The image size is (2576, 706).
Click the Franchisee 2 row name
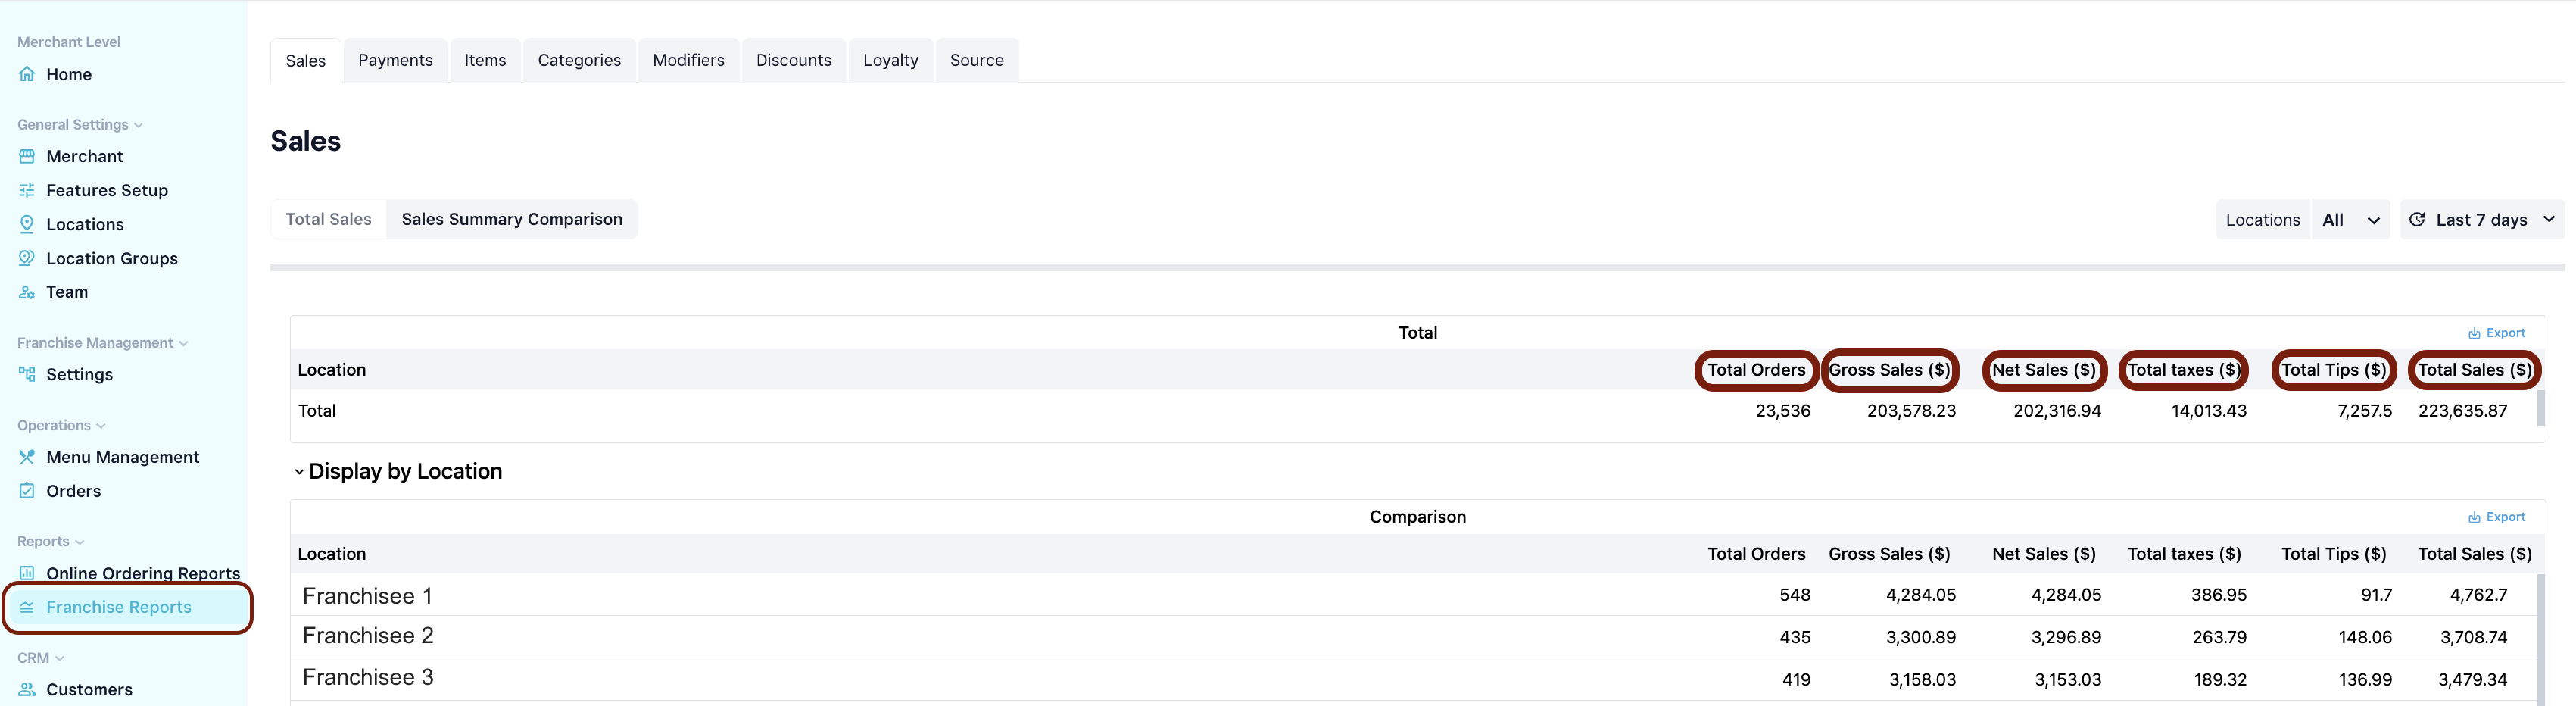[x=368, y=636]
